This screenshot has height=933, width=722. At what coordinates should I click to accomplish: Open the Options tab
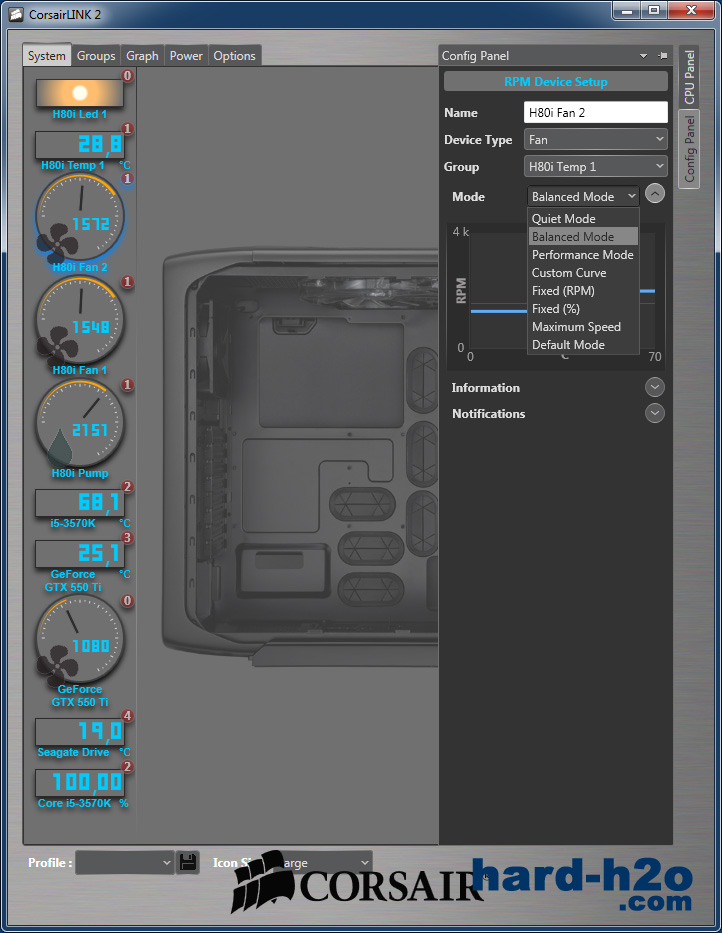[x=235, y=56]
